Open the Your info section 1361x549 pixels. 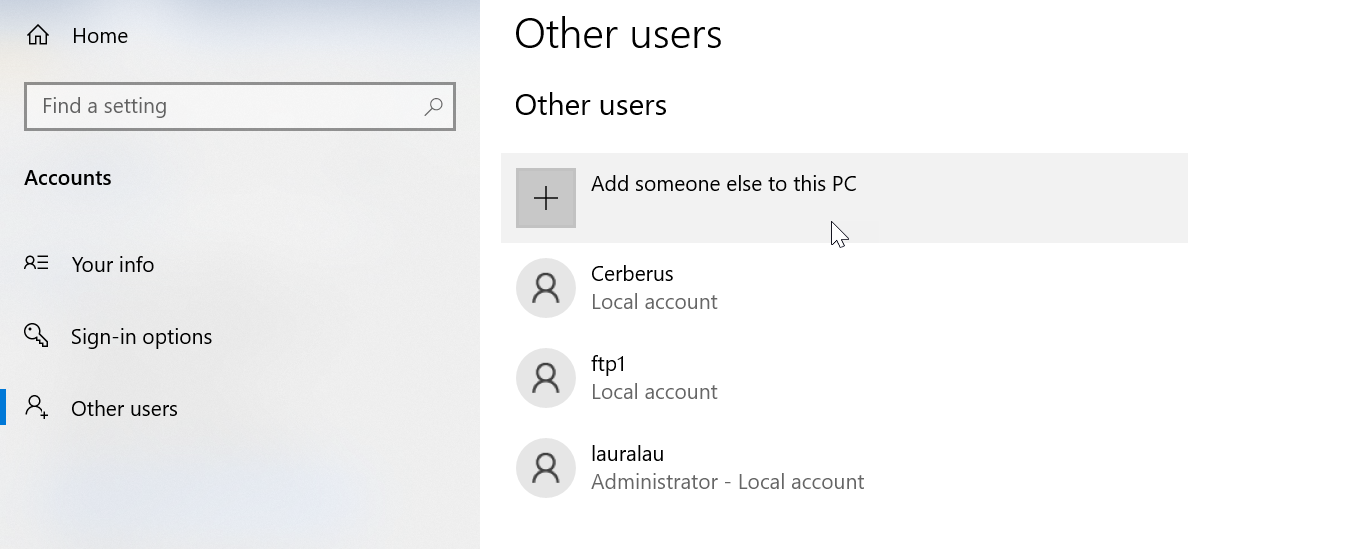point(113,265)
